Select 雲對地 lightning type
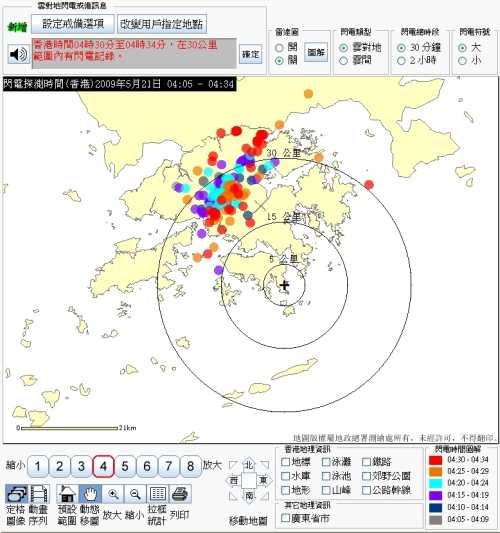This screenshot has width=500, height=533. point(344,48)
